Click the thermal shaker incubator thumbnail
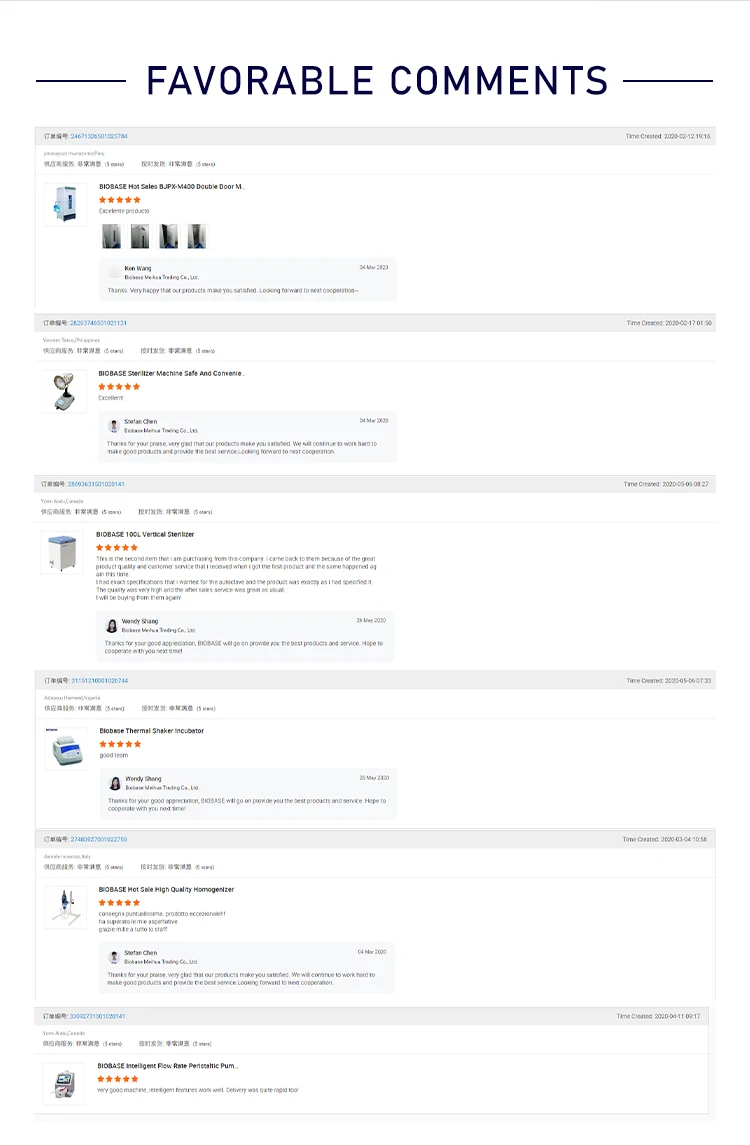Viewport: 750px width, 1145px height. (66, 748)
